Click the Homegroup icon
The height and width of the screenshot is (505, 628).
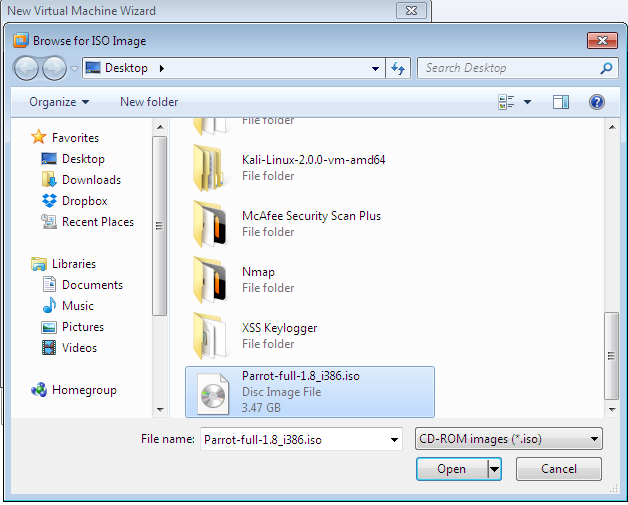point(39,390)
